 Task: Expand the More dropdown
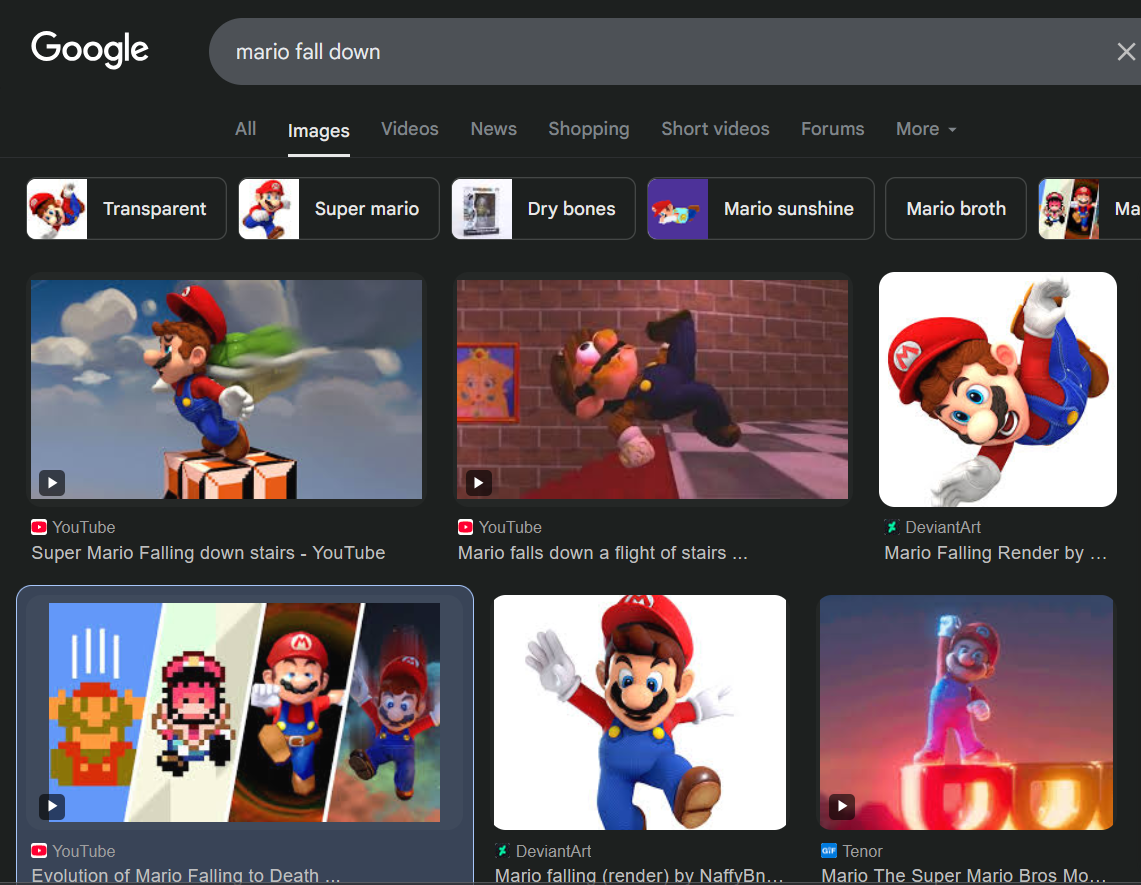pos(926,129)
